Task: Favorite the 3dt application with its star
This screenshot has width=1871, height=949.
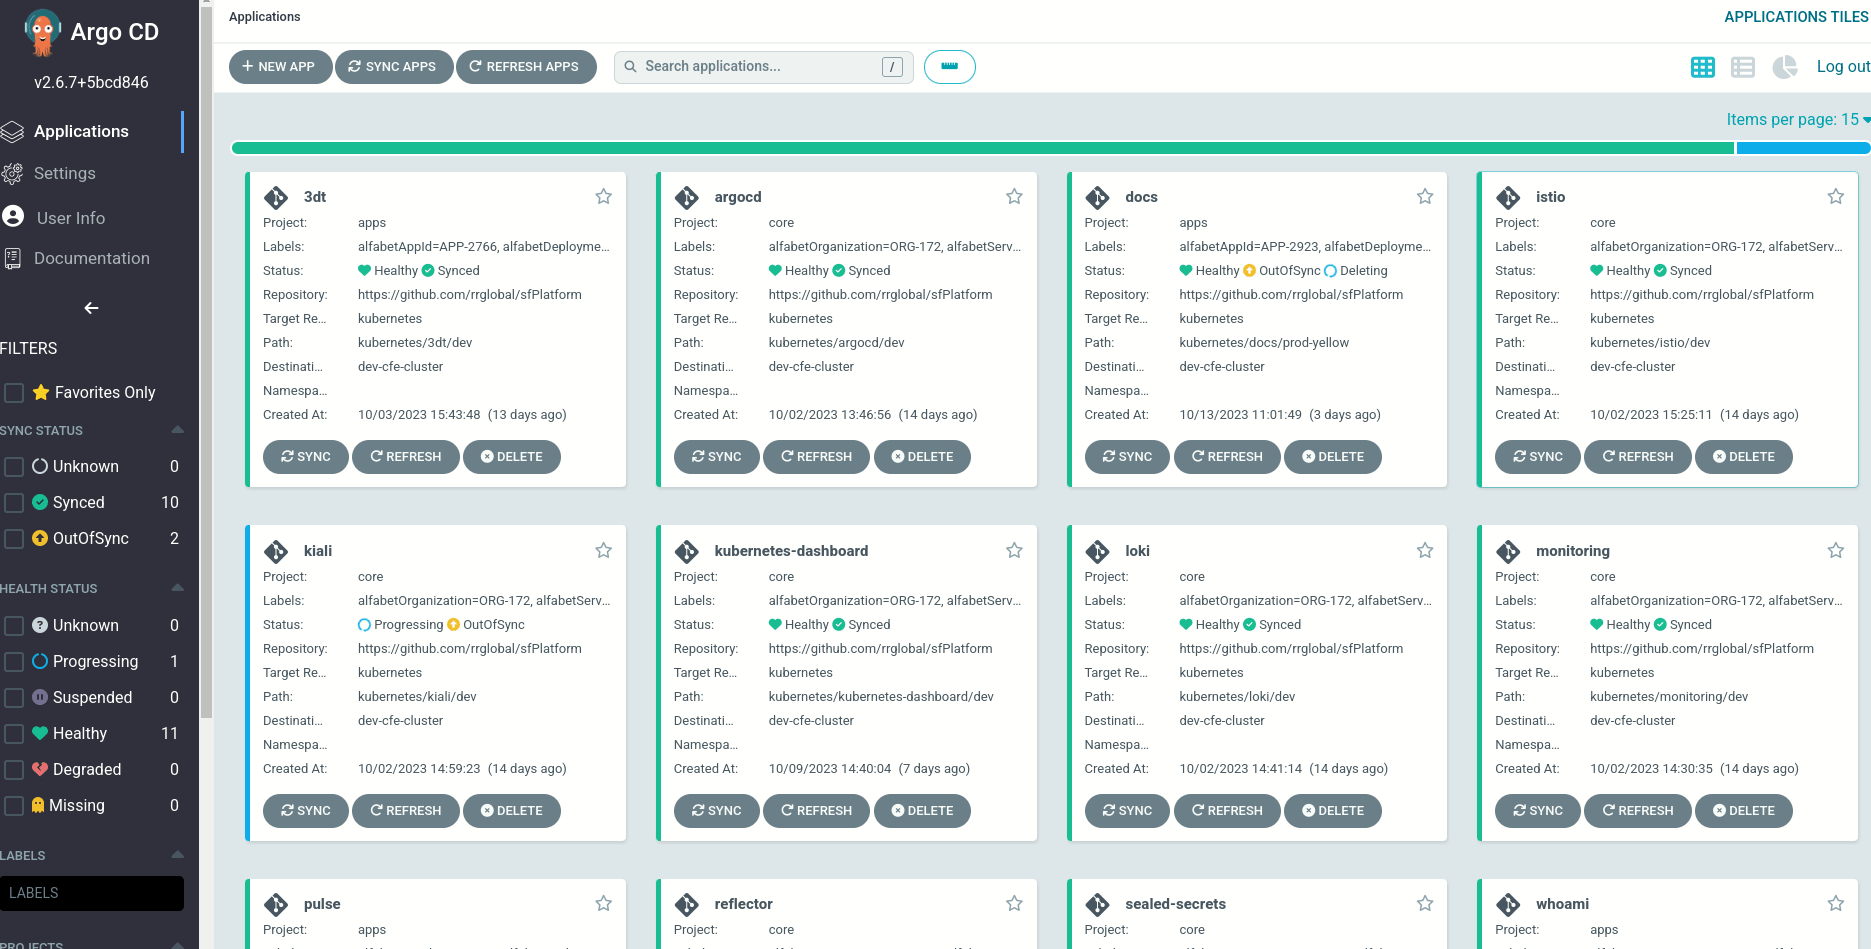Action: (x=604, y=197)
